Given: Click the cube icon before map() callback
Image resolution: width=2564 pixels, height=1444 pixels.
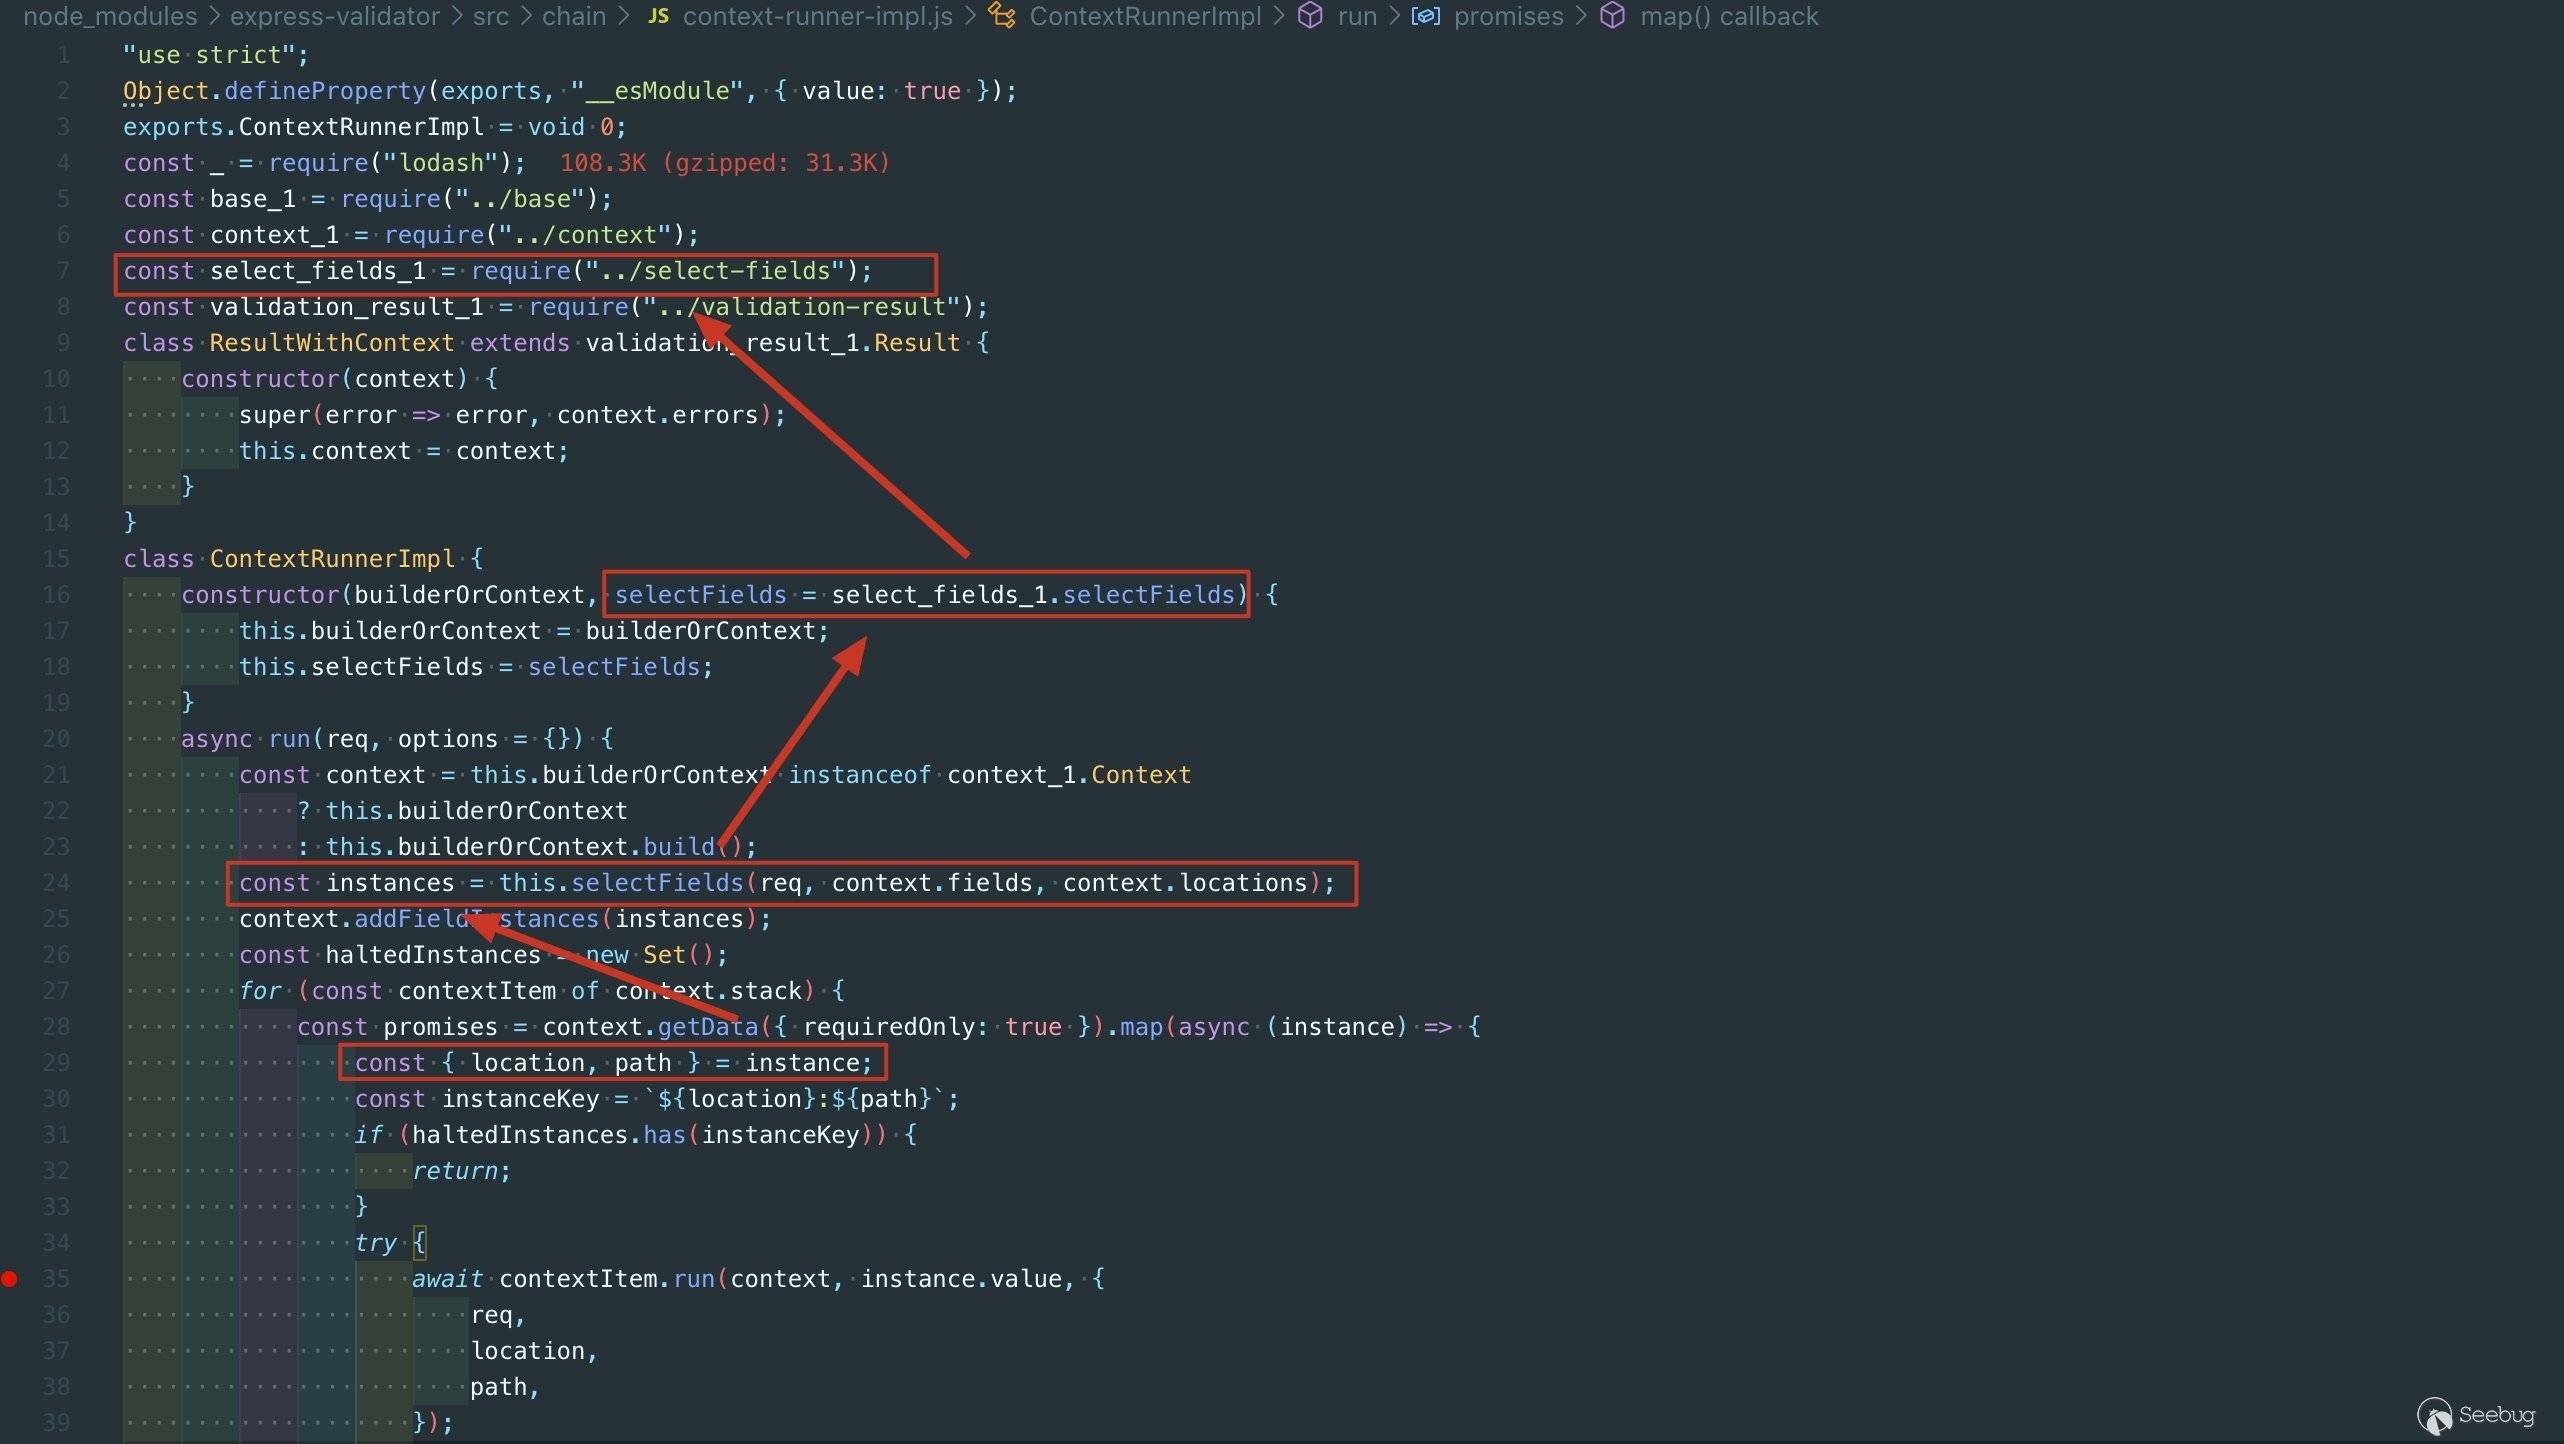Looking at the screenshot, I should [x=1612, y=16].
